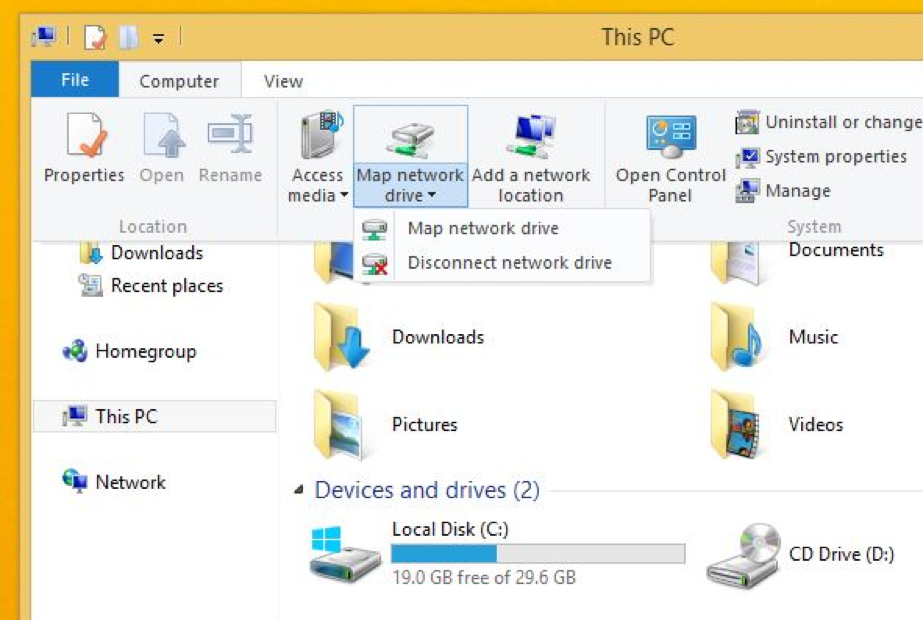The image size is (923, 620).
Task: Click the Downloads folder icon in the main pane
Action: pyautogui.click(x=342, y=337)
